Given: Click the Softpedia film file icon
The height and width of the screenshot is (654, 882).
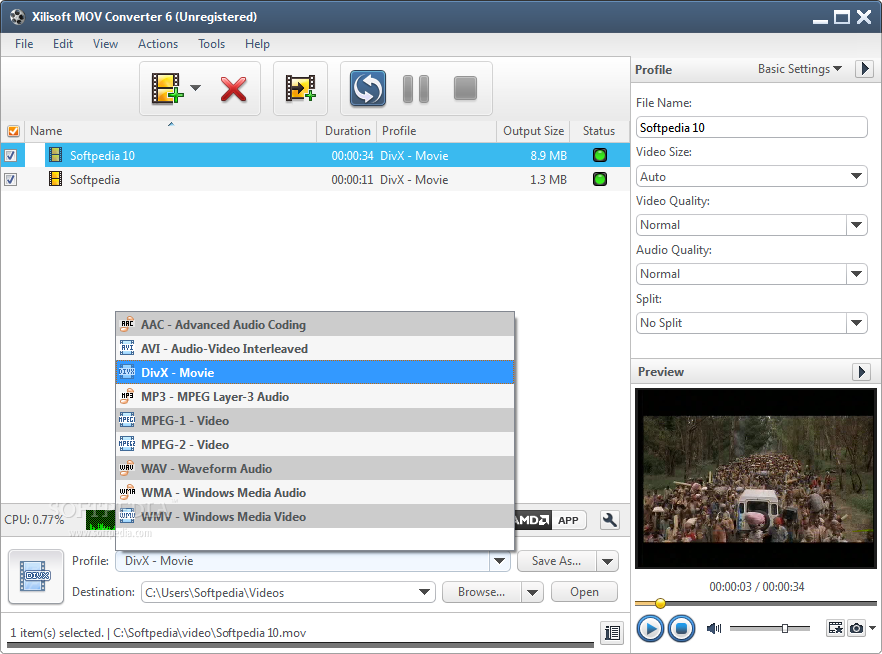Looking at the screenshot, I should [55, 179].
